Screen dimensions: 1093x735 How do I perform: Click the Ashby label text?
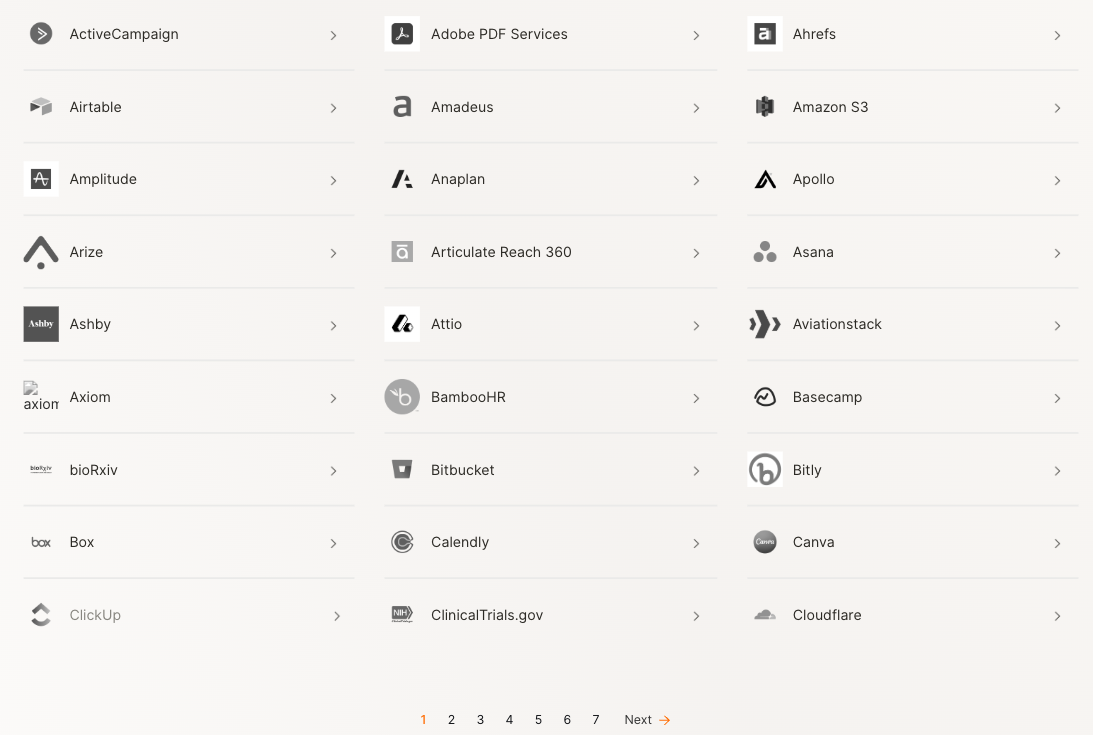(x=90, y=324)
